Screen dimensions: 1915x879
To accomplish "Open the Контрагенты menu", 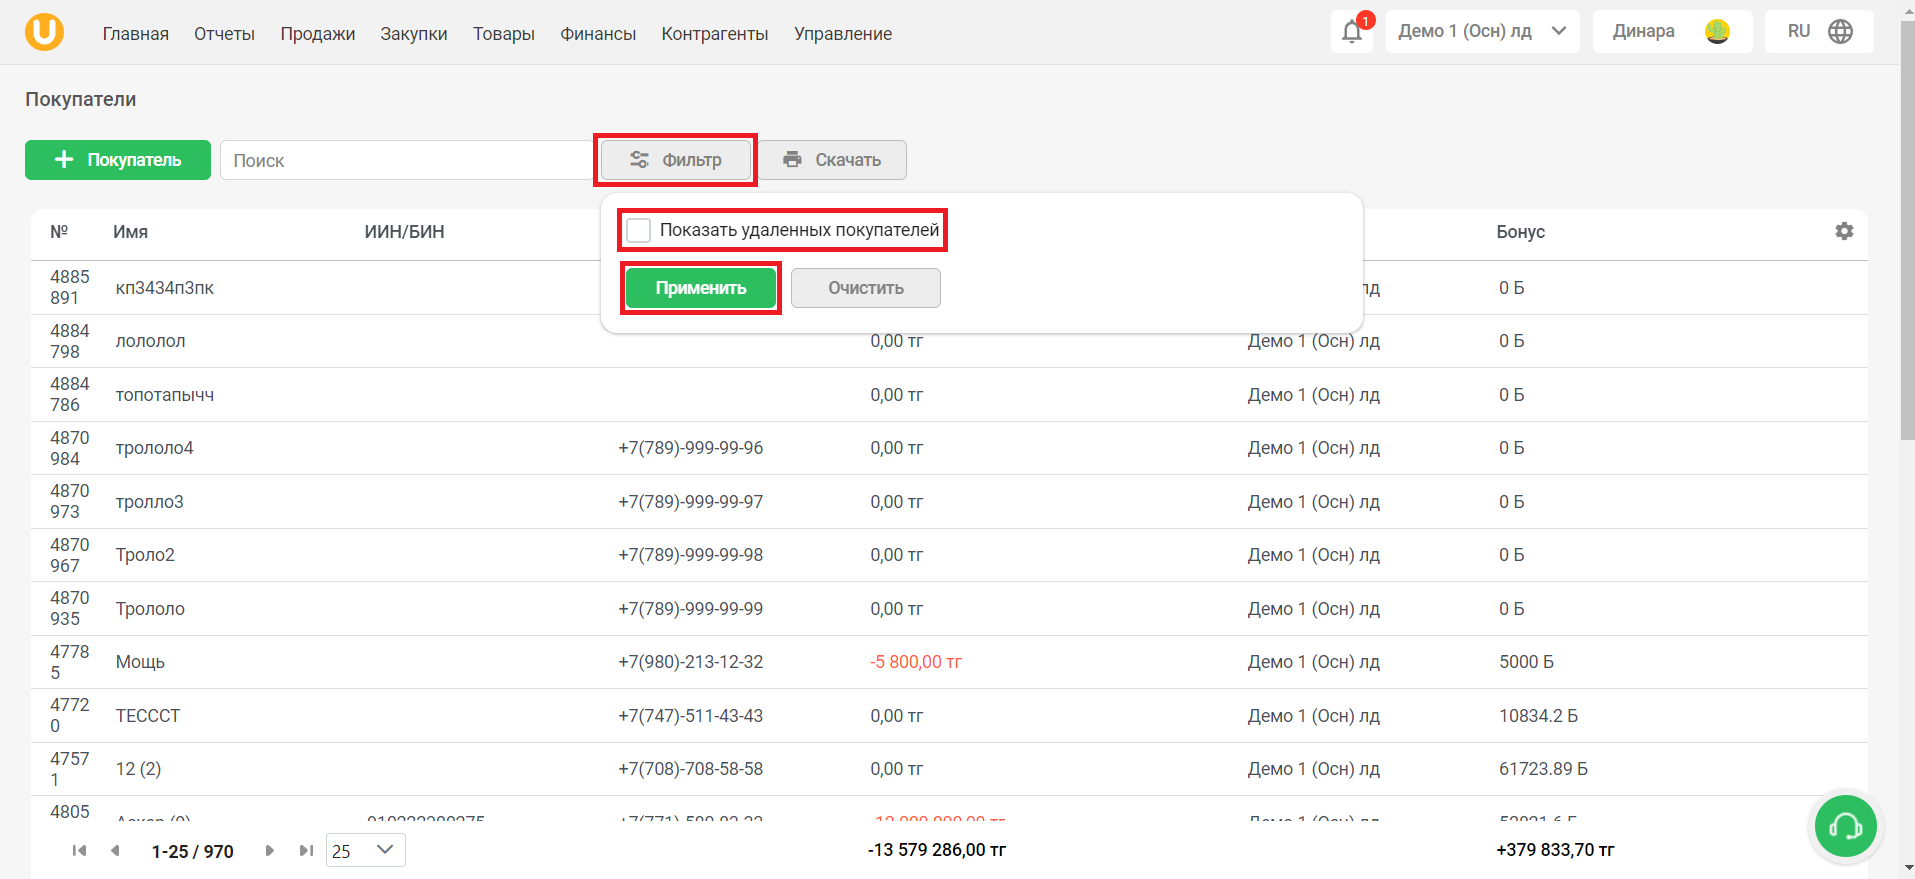I will click(x=715, y=34).
